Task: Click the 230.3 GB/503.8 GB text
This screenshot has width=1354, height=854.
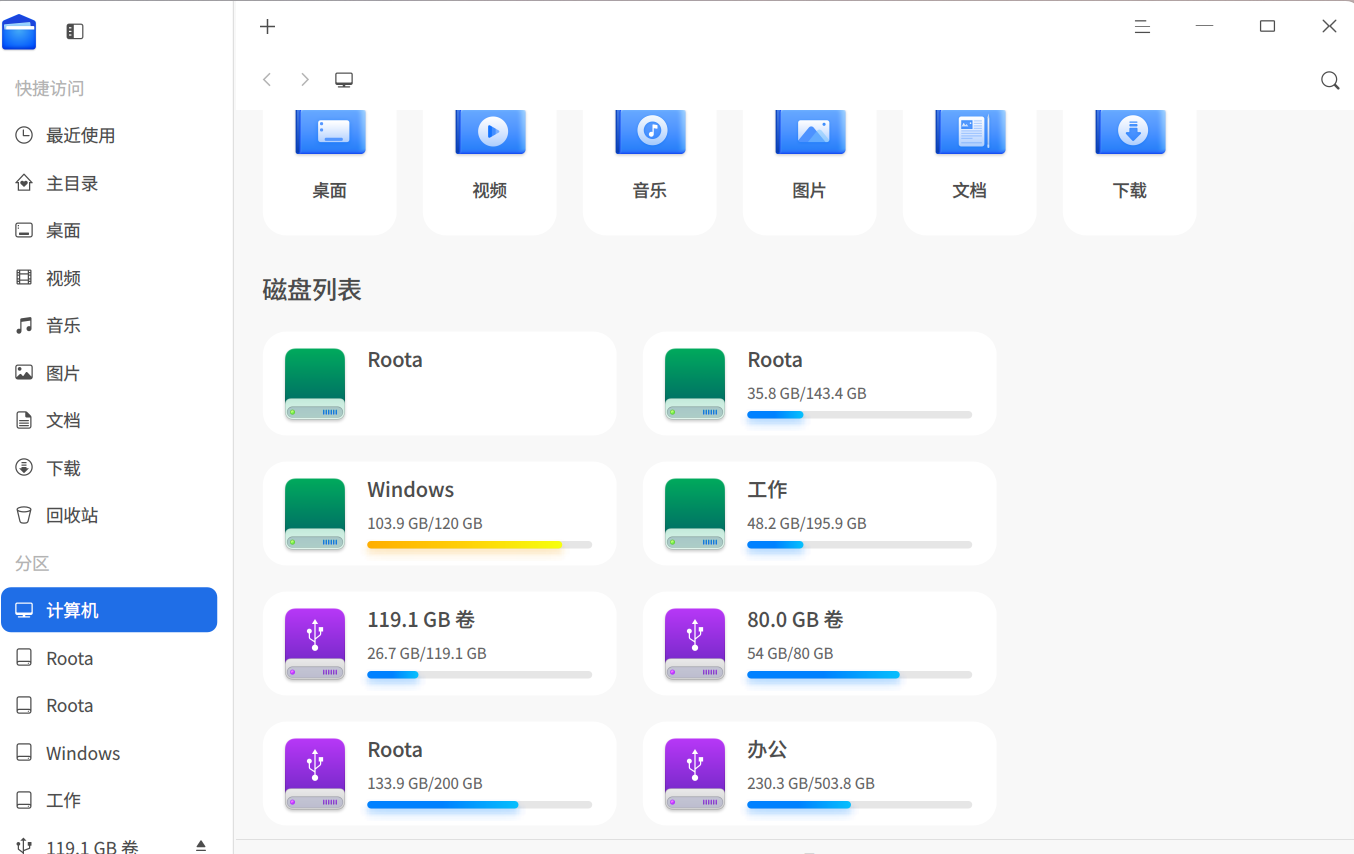Action: click(810, 784)
